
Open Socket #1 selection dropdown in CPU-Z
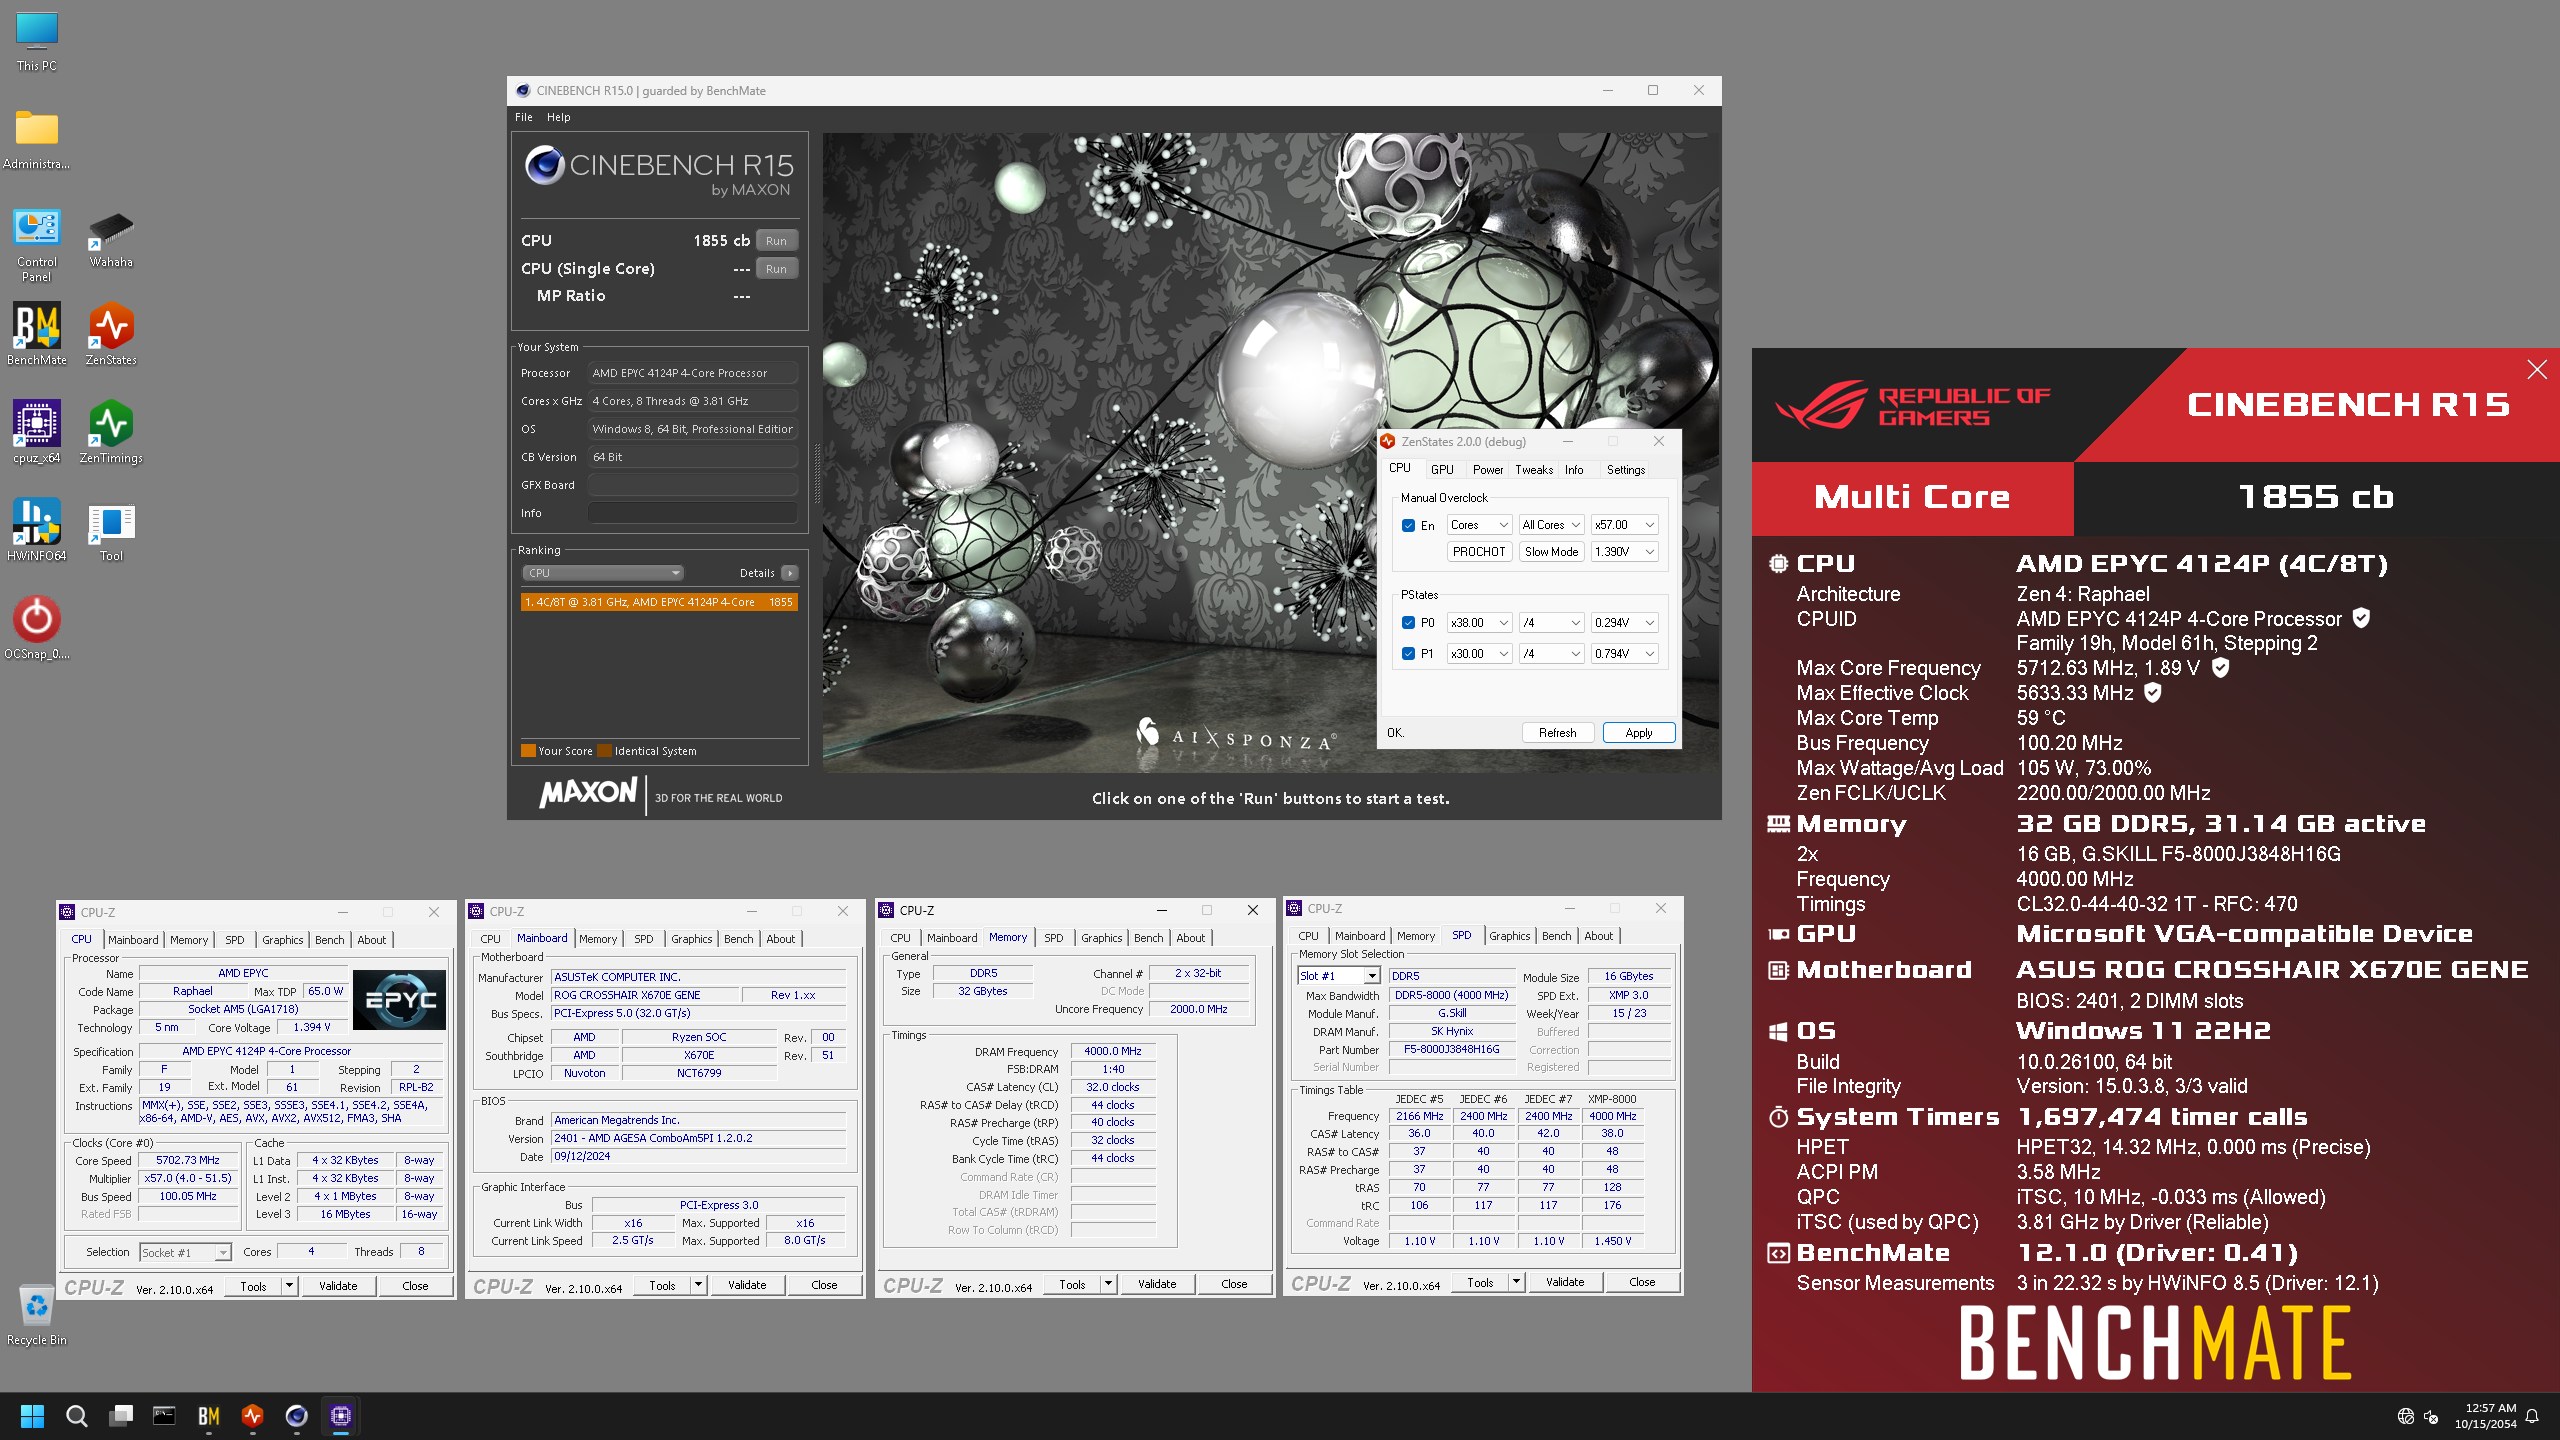point(185,1252)
